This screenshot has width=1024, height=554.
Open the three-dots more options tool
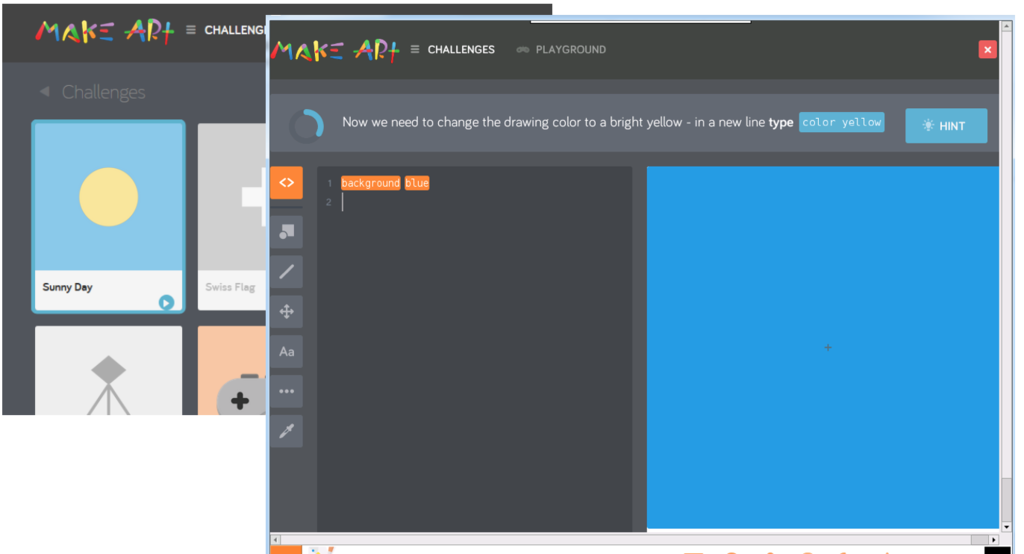pos(287,391)
